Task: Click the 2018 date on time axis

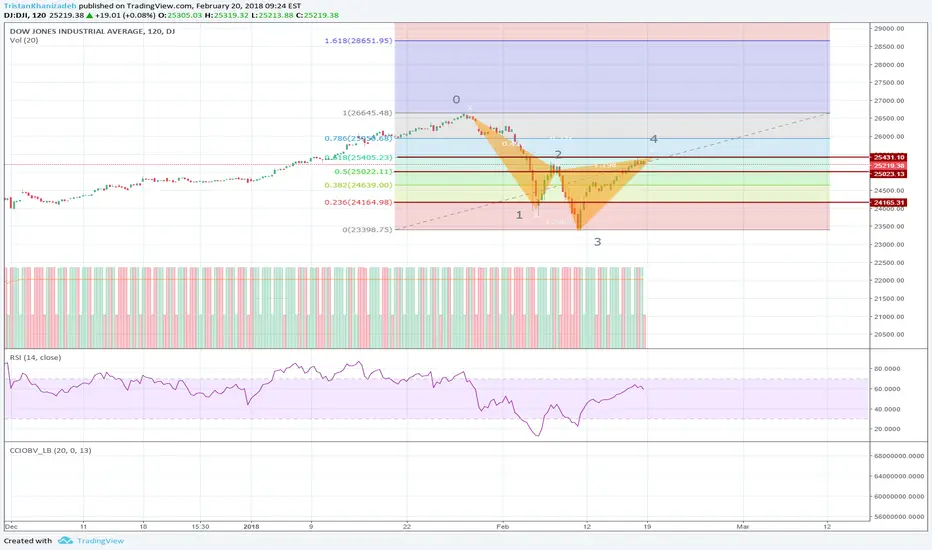Action: pos(251,526)
